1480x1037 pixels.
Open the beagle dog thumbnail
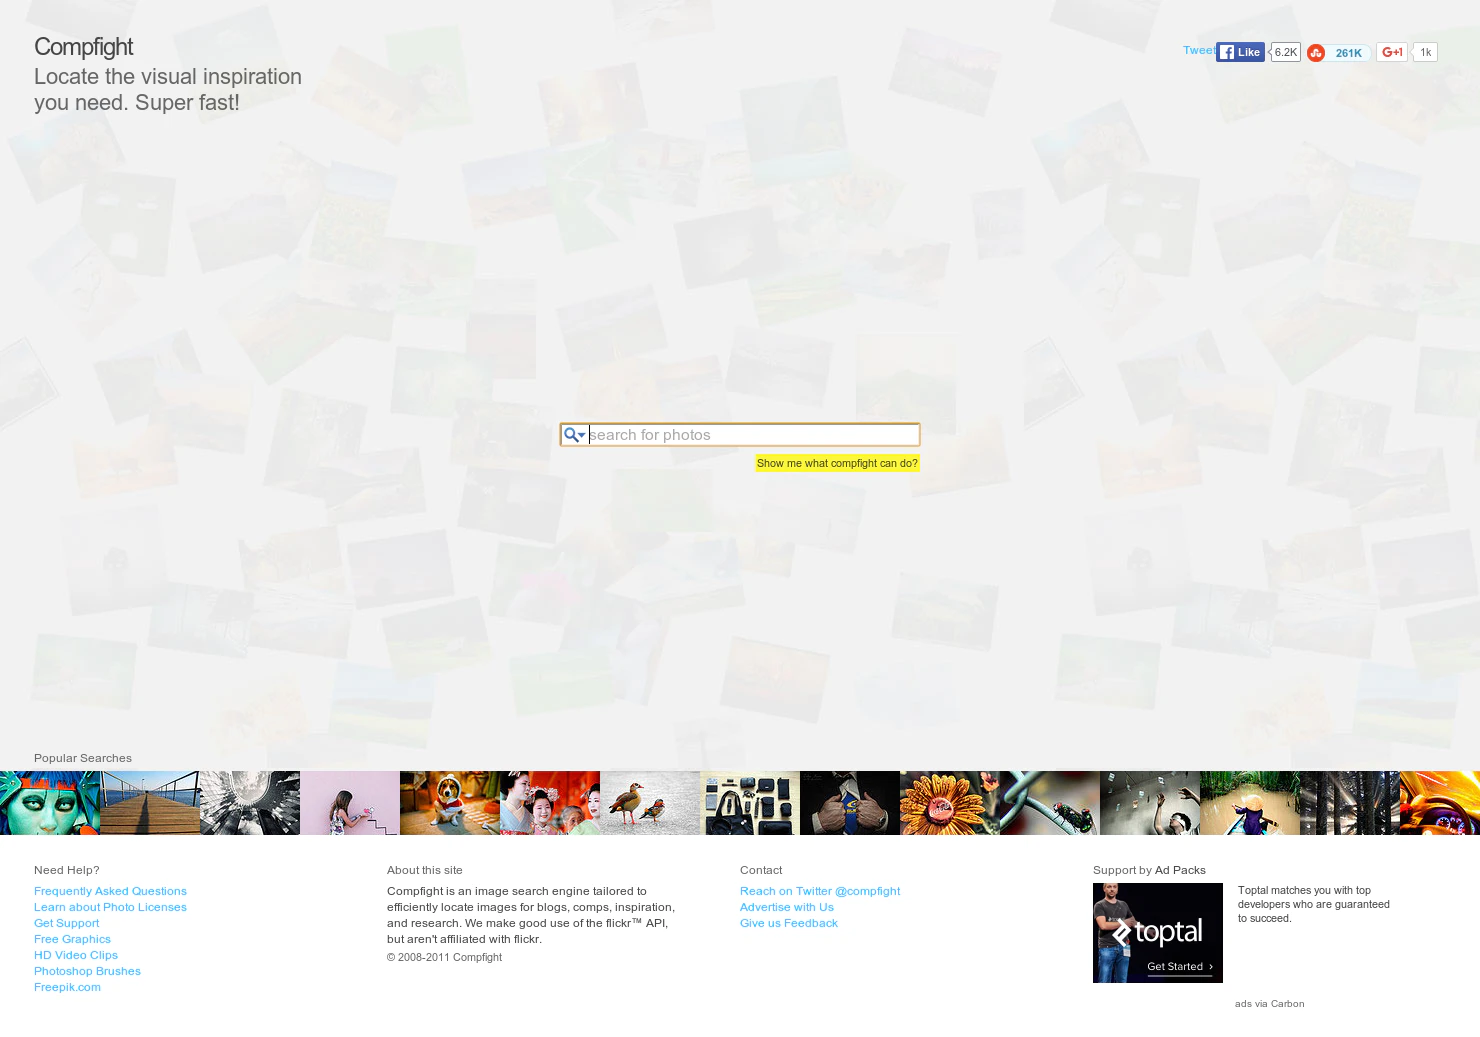tap(450, 803)
